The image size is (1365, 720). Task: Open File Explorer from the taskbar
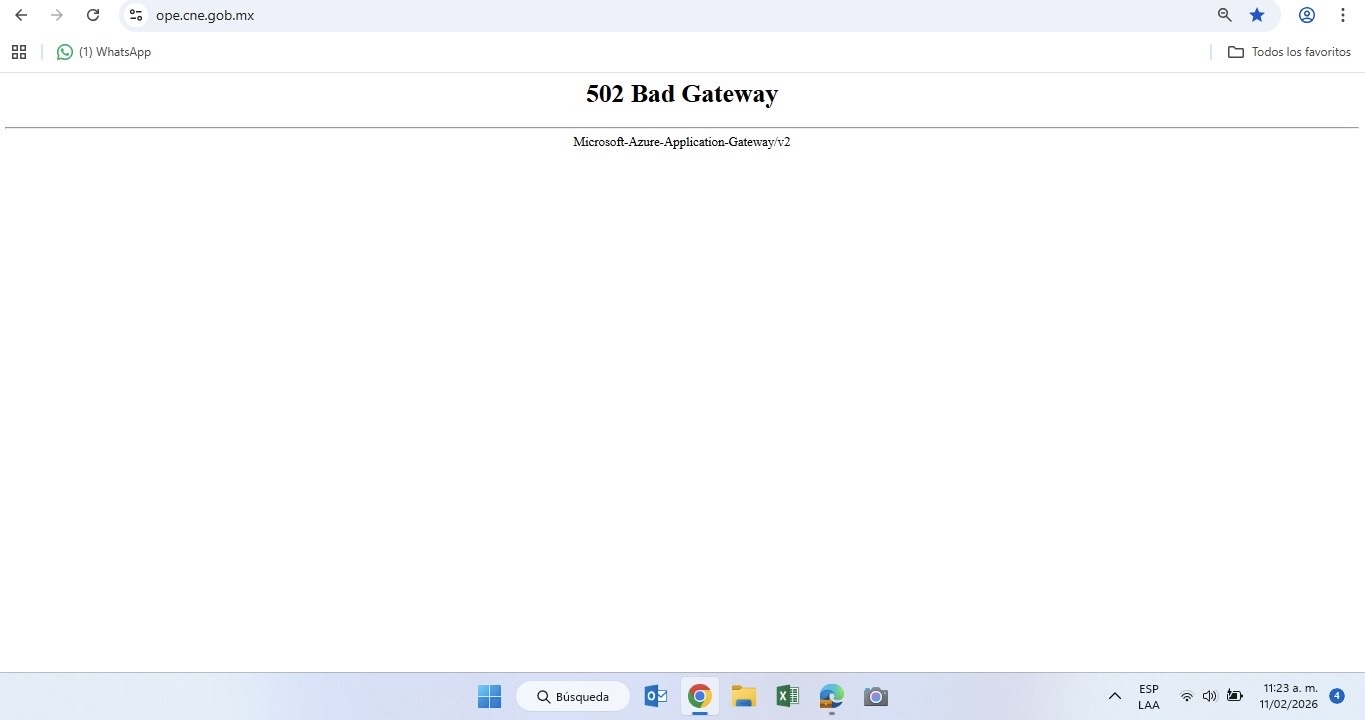[x=743, y=696]
